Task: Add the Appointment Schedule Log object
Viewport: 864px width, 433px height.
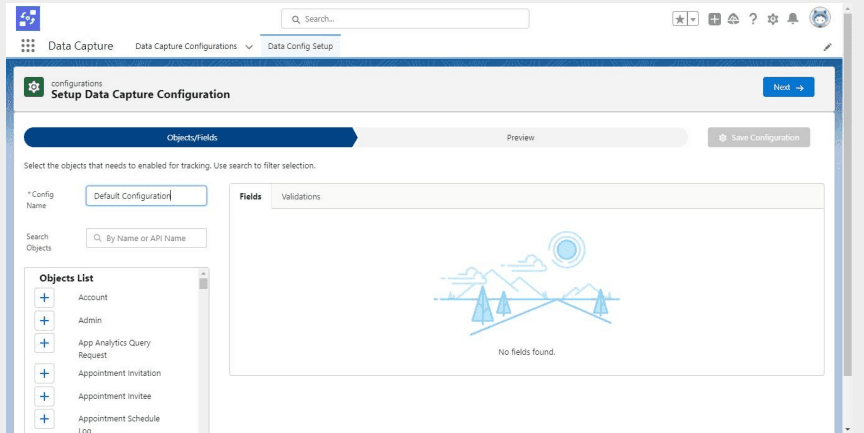Action: point(45,419)
